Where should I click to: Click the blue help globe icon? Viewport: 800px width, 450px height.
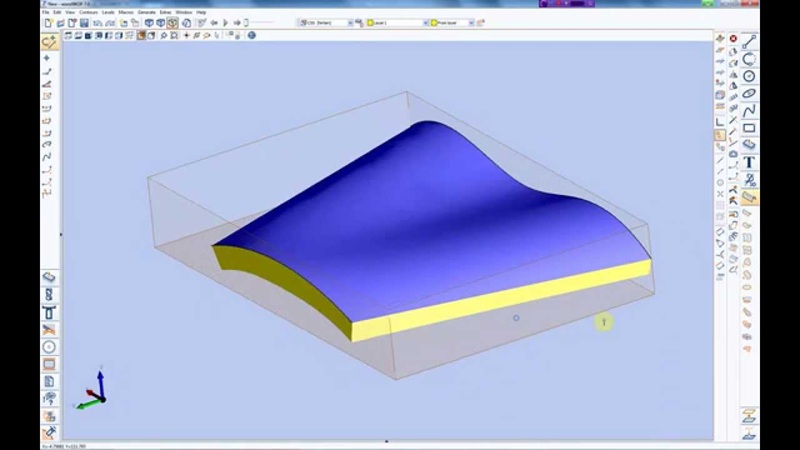[251, 35]
